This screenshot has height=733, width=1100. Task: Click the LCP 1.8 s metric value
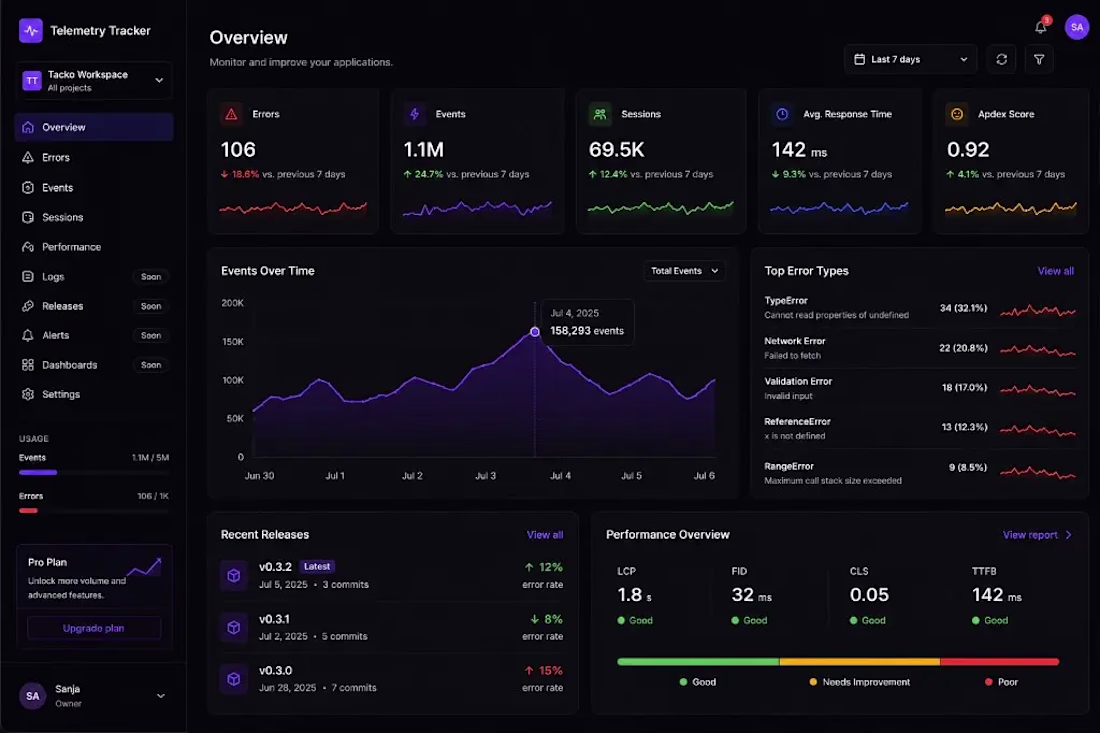pyautogui.click(x=634, y=595)
